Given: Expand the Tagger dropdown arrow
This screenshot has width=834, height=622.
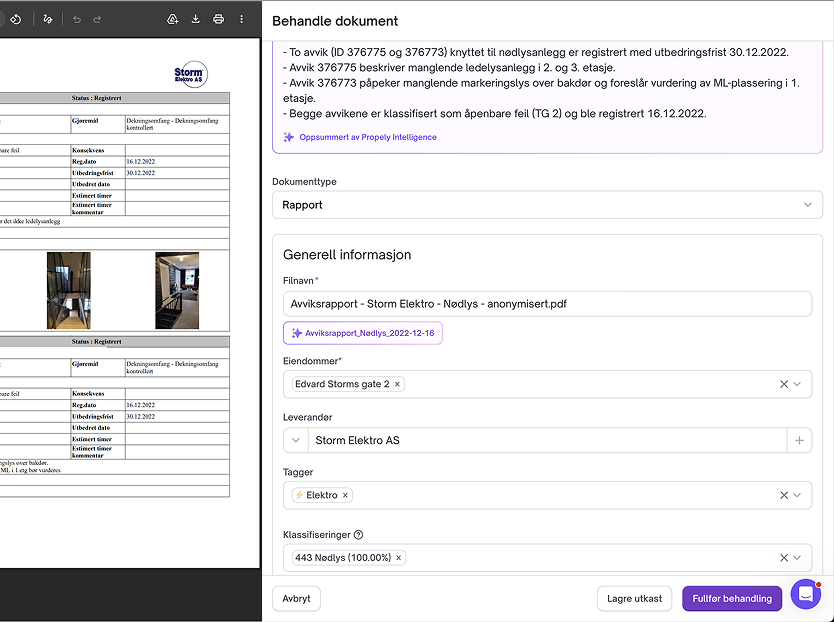Looking at the screenshot, I should pyautogui.click(x=797, y=495).
